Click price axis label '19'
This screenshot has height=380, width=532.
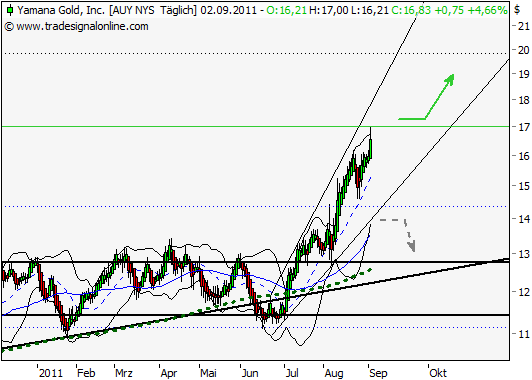pos(524,74)
